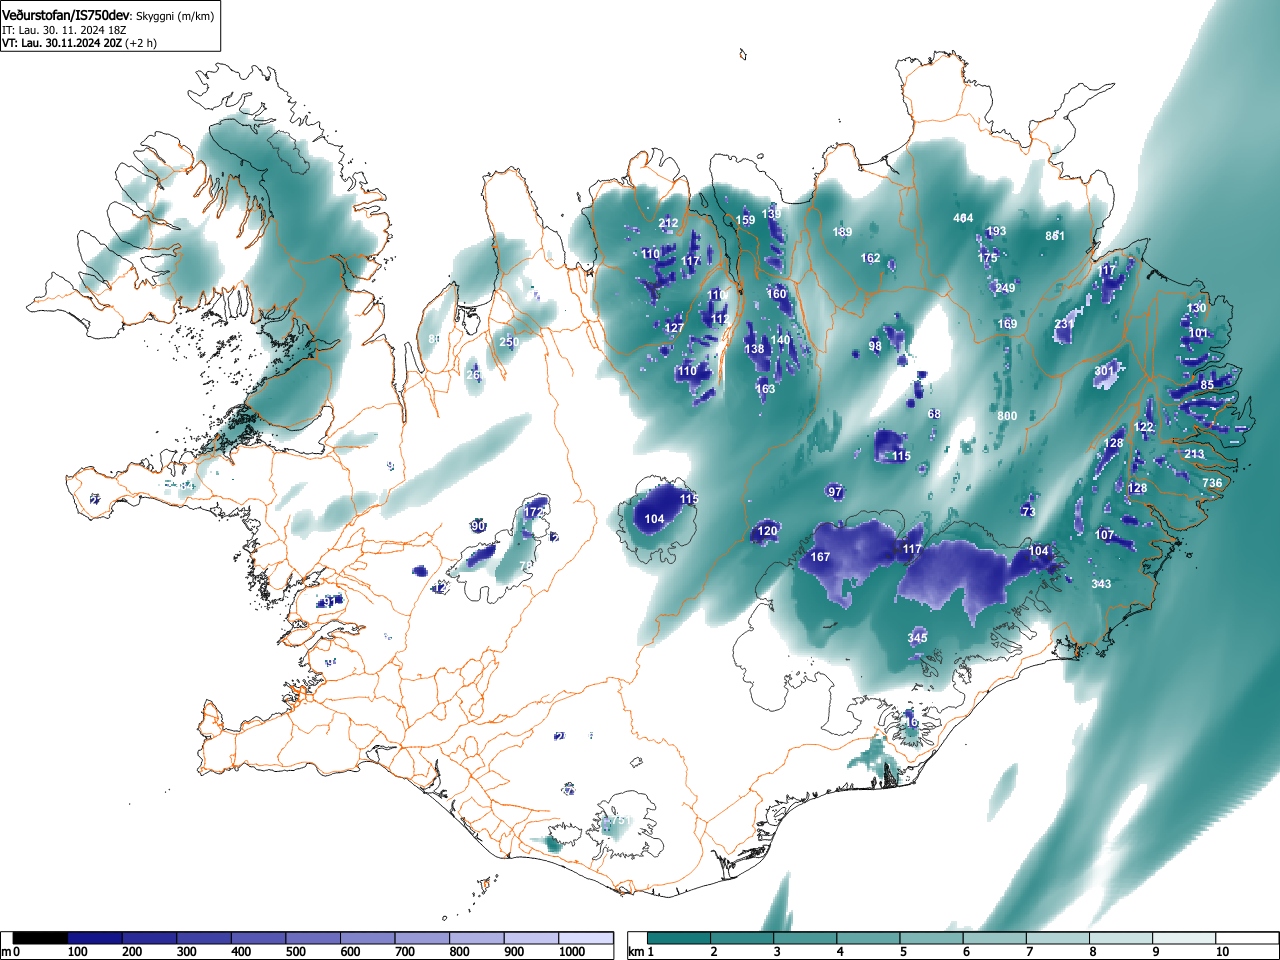Click the visibility value '800'
Image resolution: width=1280 pixels, height=960 pixels.
point(1007,416)
